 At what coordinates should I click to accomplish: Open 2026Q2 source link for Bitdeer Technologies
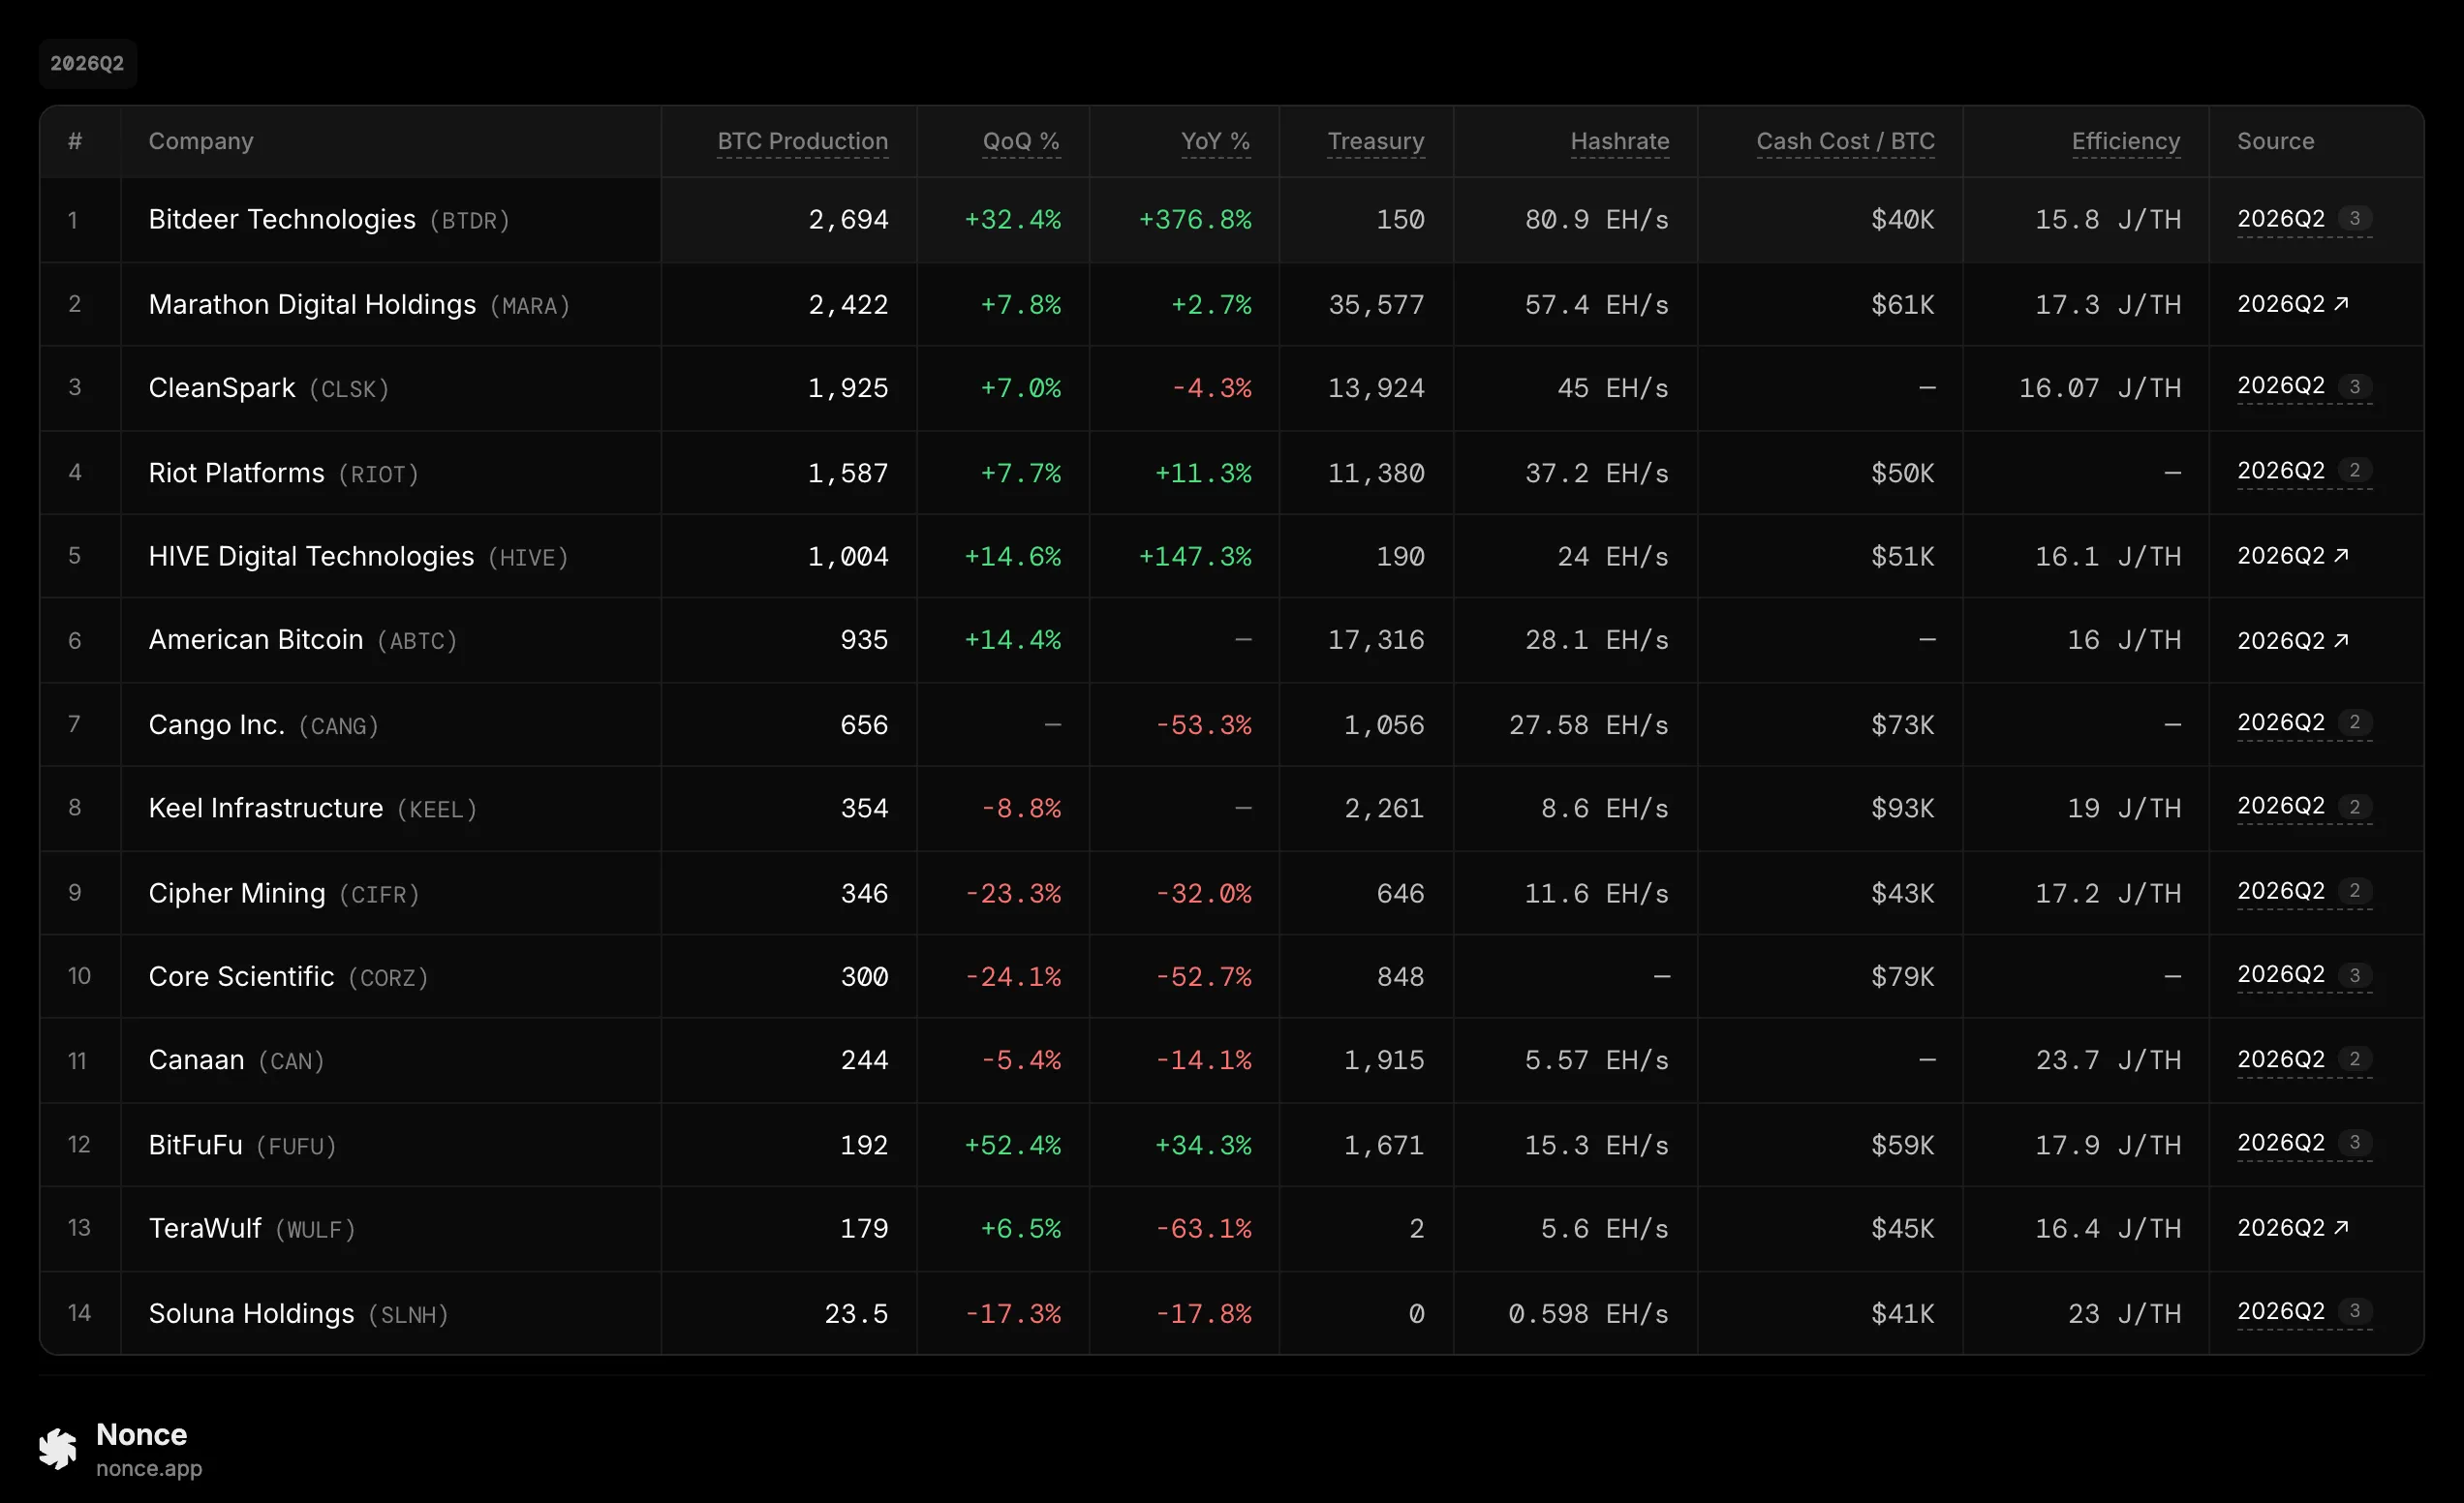coord(2281,218)
